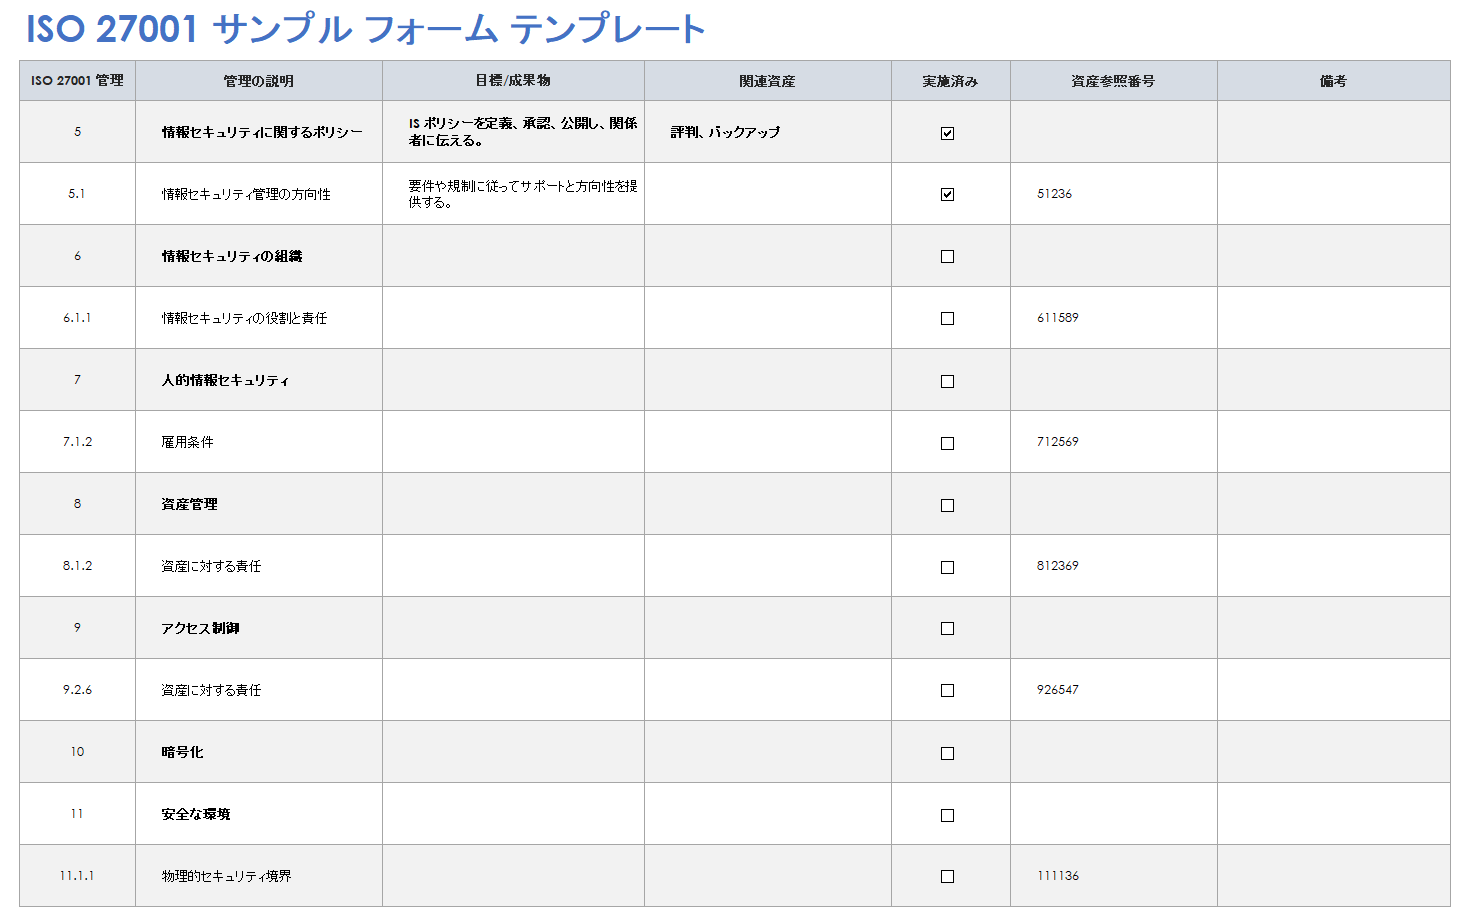Check the 実施済み box for 安全な環境
The image size is (1468, 915).
click(947, 815)
